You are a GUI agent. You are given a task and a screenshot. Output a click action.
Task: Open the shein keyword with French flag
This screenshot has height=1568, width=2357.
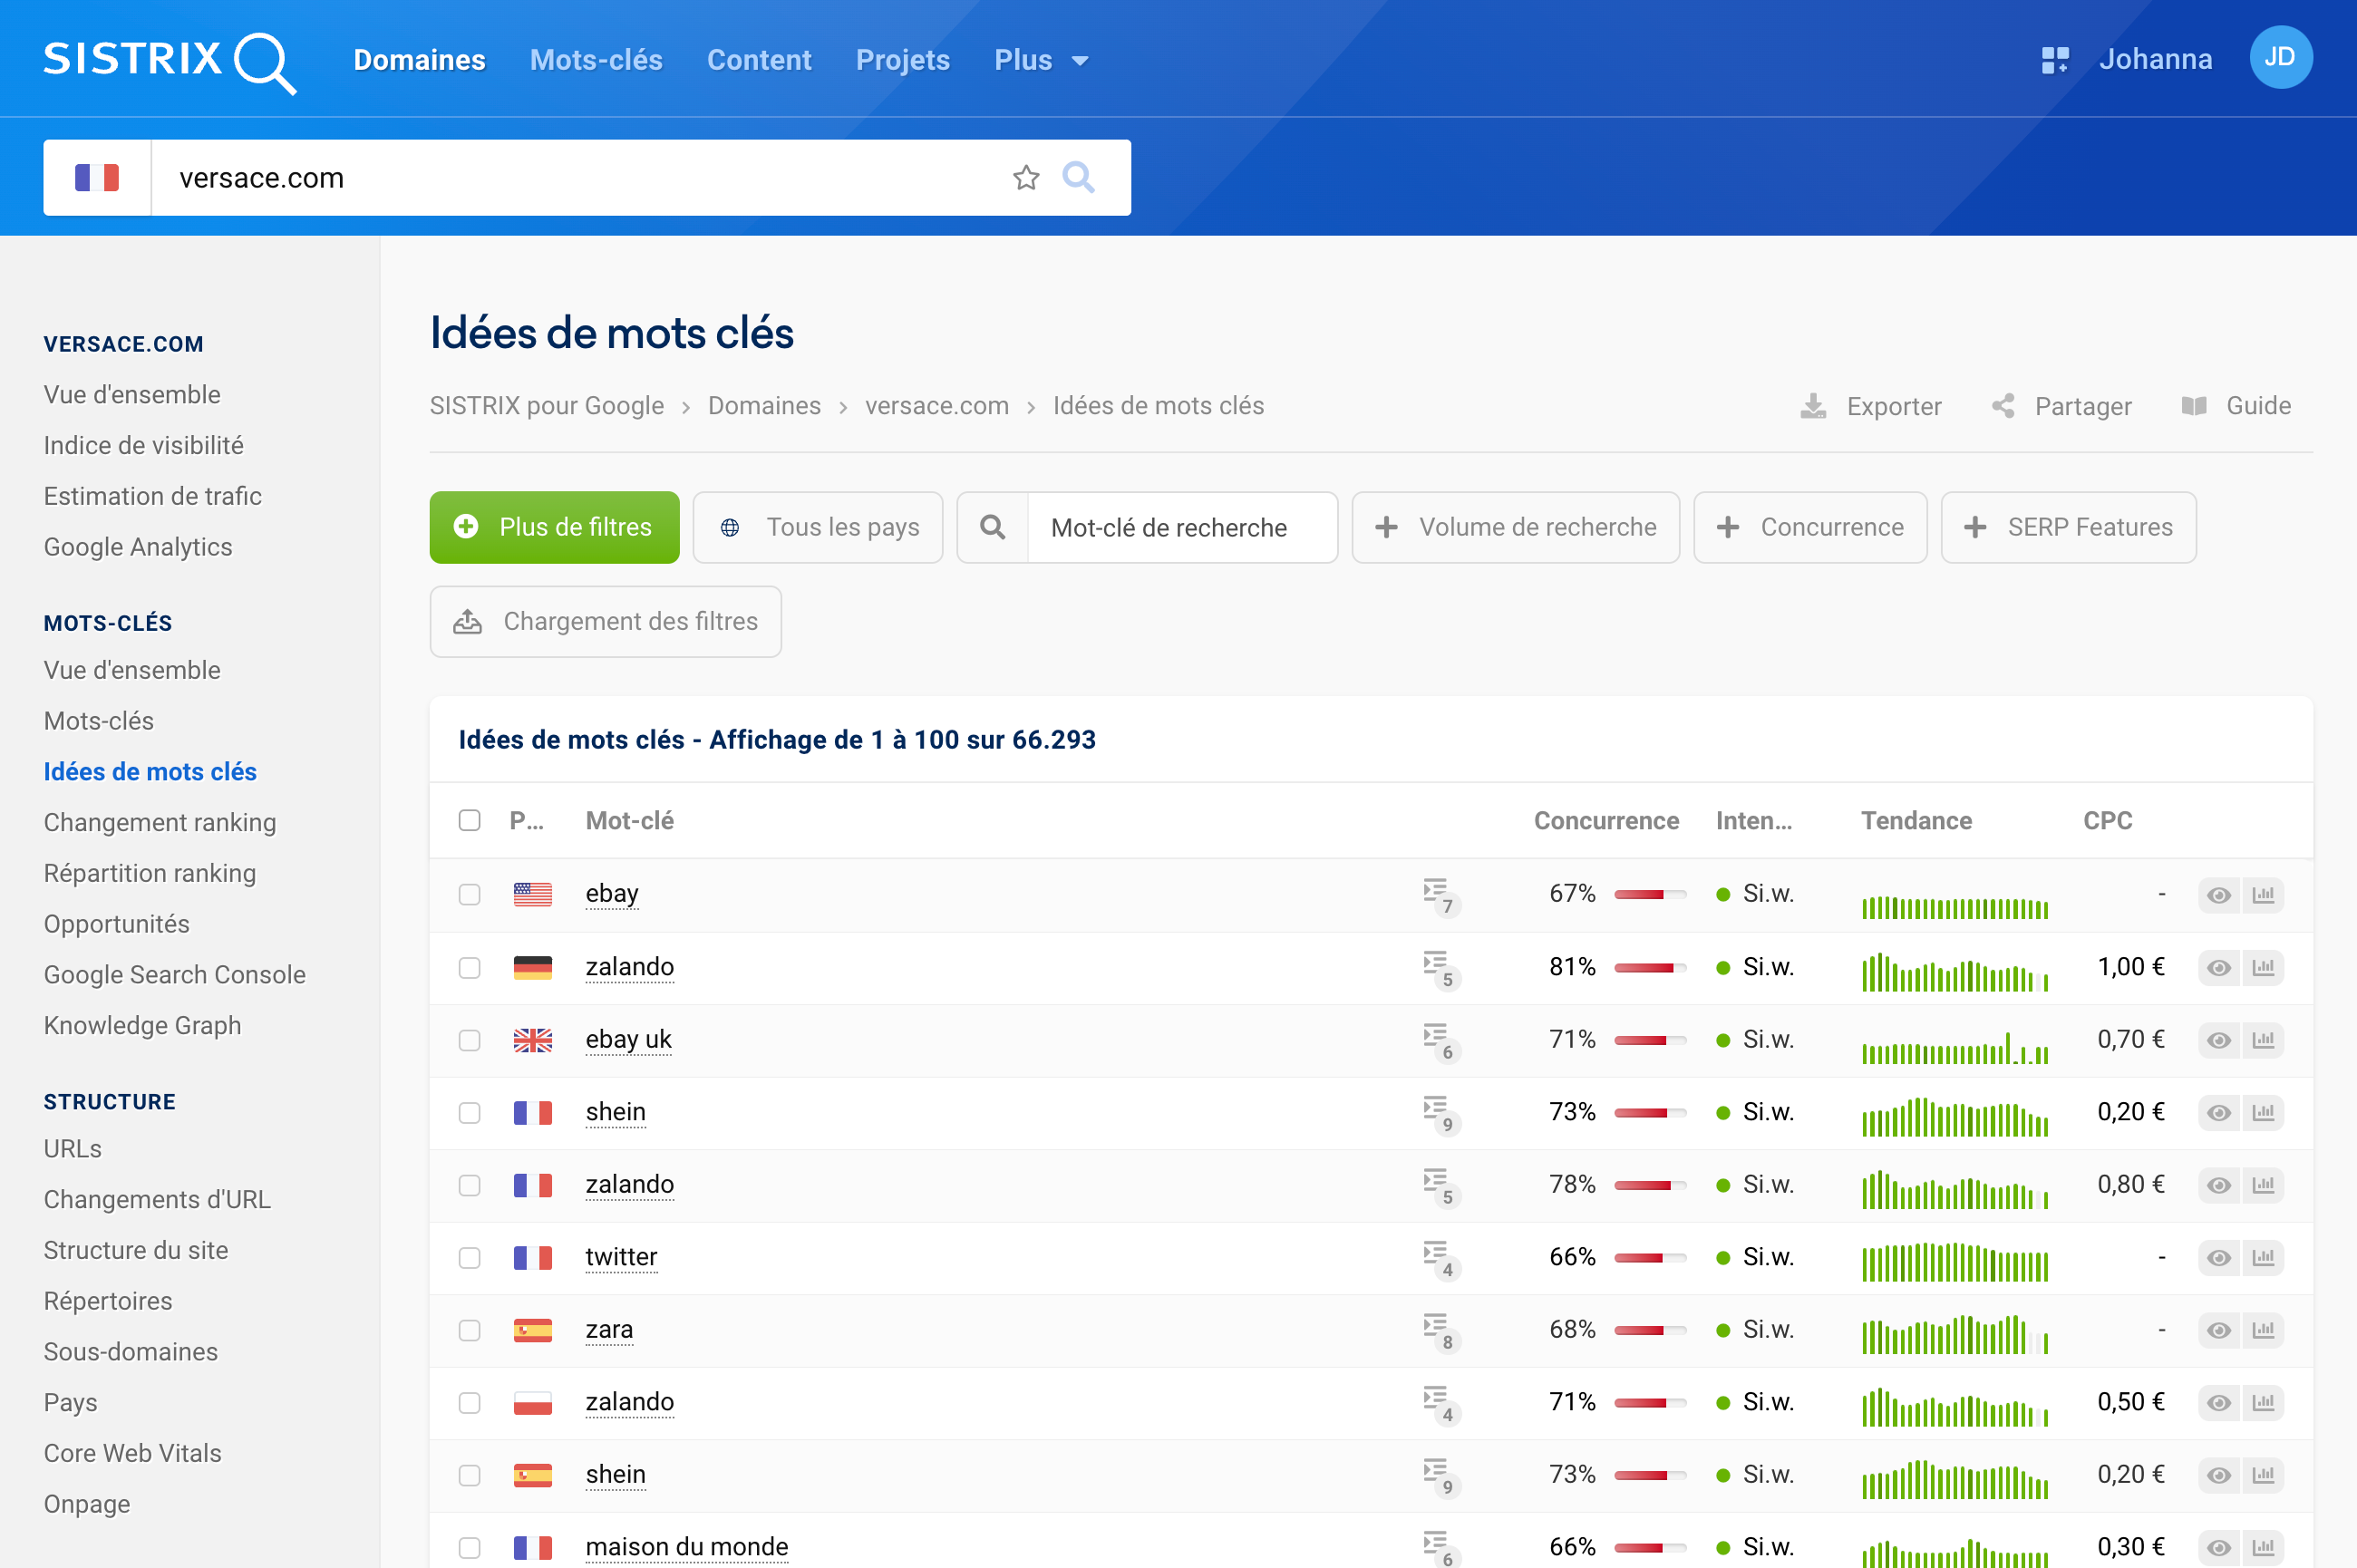click(615, 1112)
